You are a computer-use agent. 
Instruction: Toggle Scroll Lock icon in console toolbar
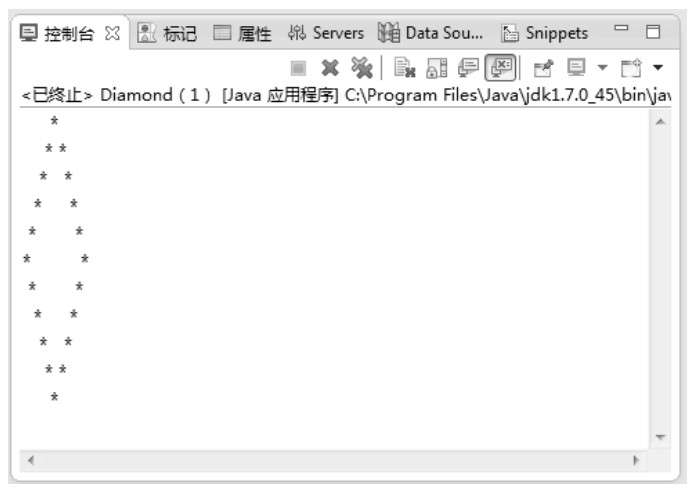[437, 68]
